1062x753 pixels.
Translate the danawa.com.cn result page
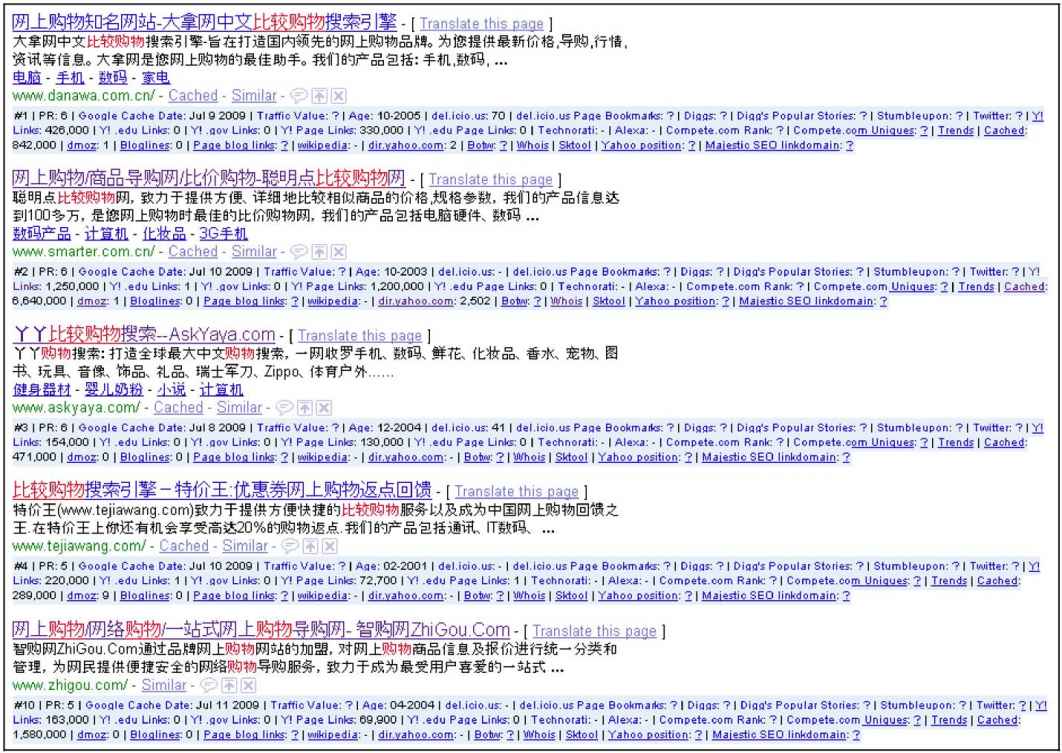click(482, 24)
